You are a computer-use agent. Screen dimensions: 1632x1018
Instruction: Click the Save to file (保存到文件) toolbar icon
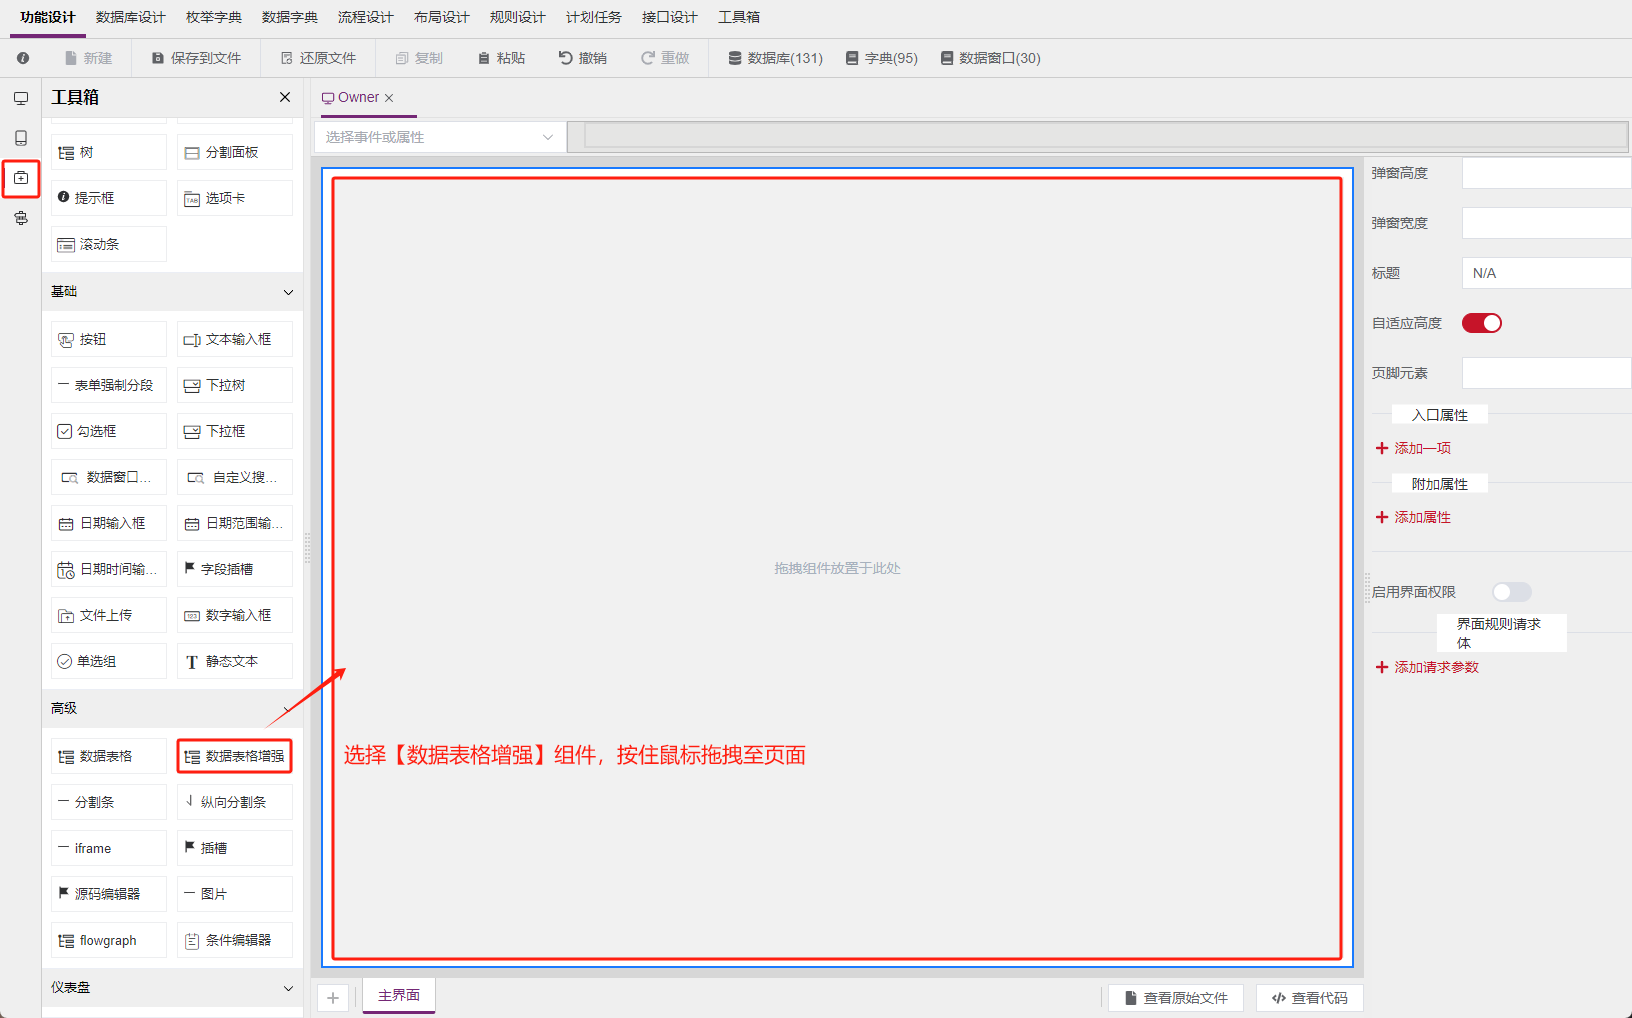click(158, 58)
